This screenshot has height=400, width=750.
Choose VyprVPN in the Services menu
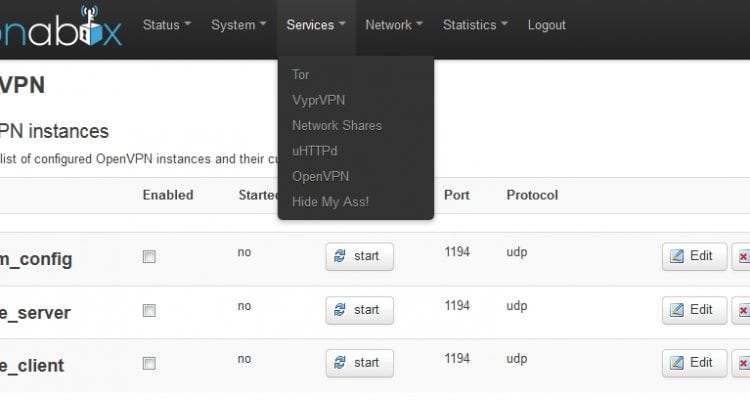pyautogui.click(x=318, y=100)
